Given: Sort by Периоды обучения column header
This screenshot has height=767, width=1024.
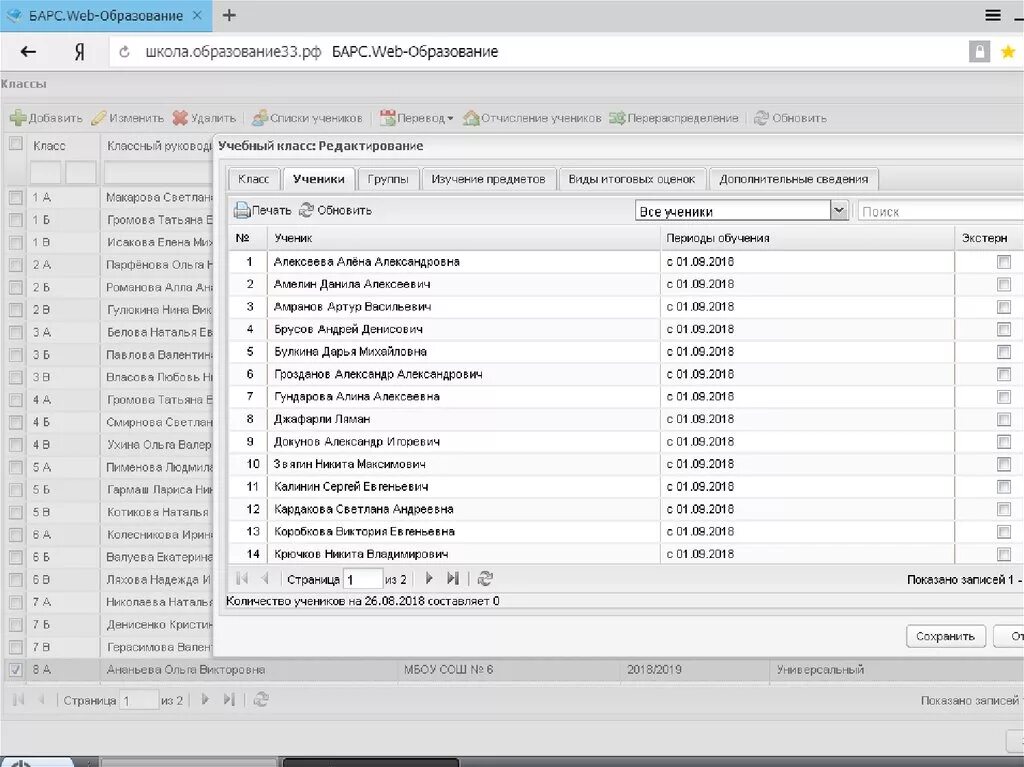Looking at the screenshot, I should click(807, 238).
